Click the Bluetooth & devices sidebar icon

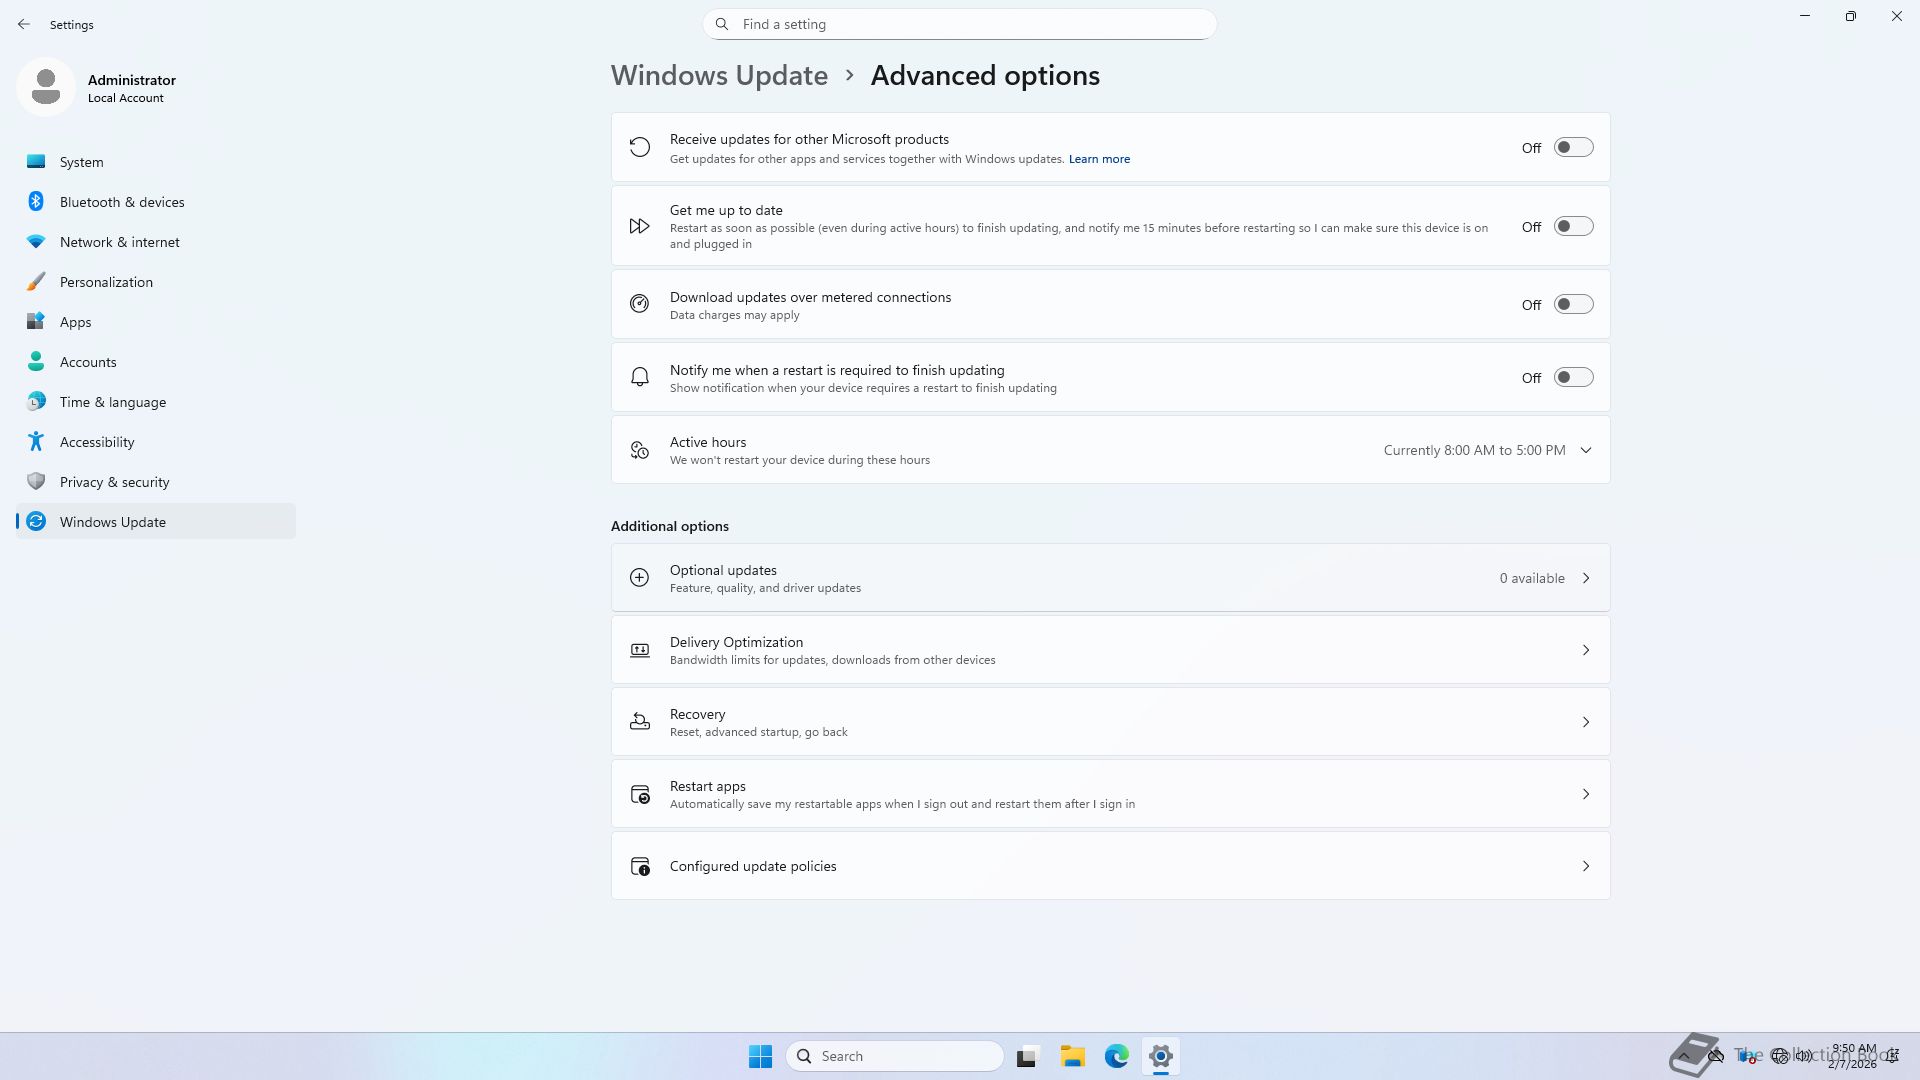coord(36,201)
